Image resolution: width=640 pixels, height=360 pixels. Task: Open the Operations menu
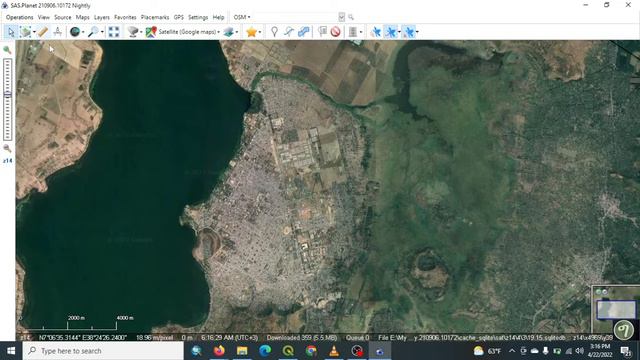(x=20, y=17)
